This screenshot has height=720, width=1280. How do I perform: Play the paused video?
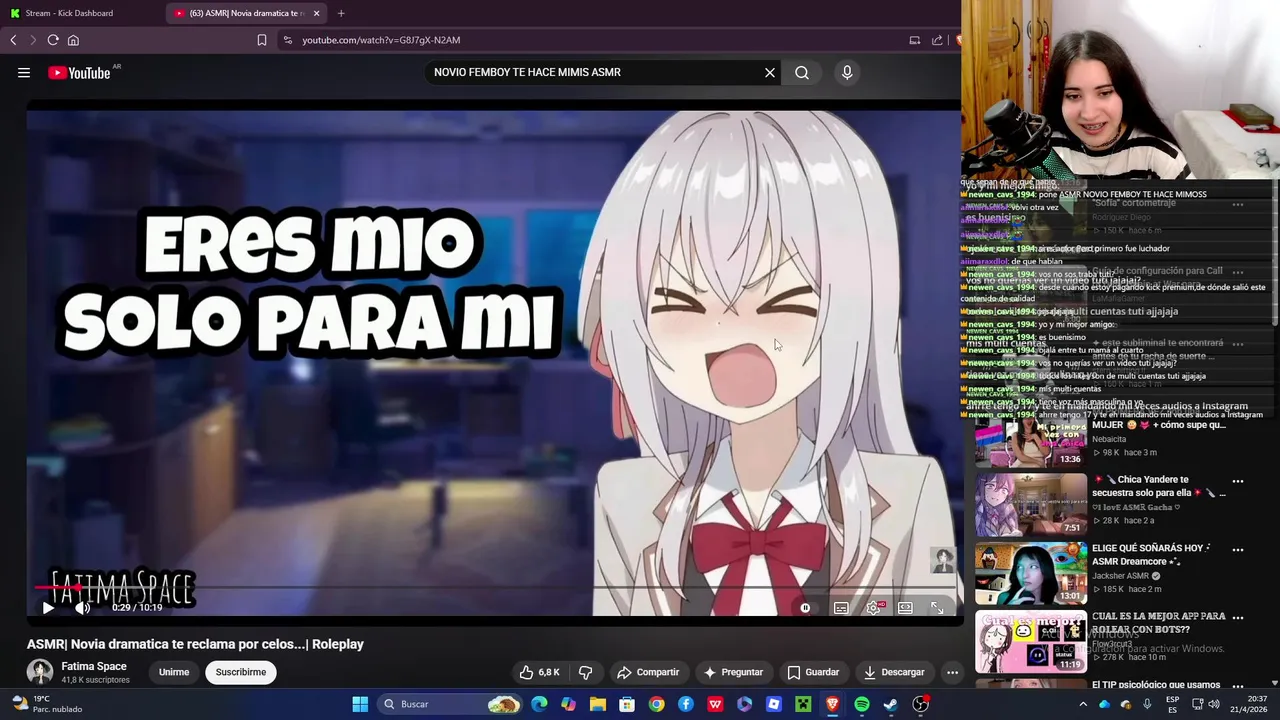48,607
